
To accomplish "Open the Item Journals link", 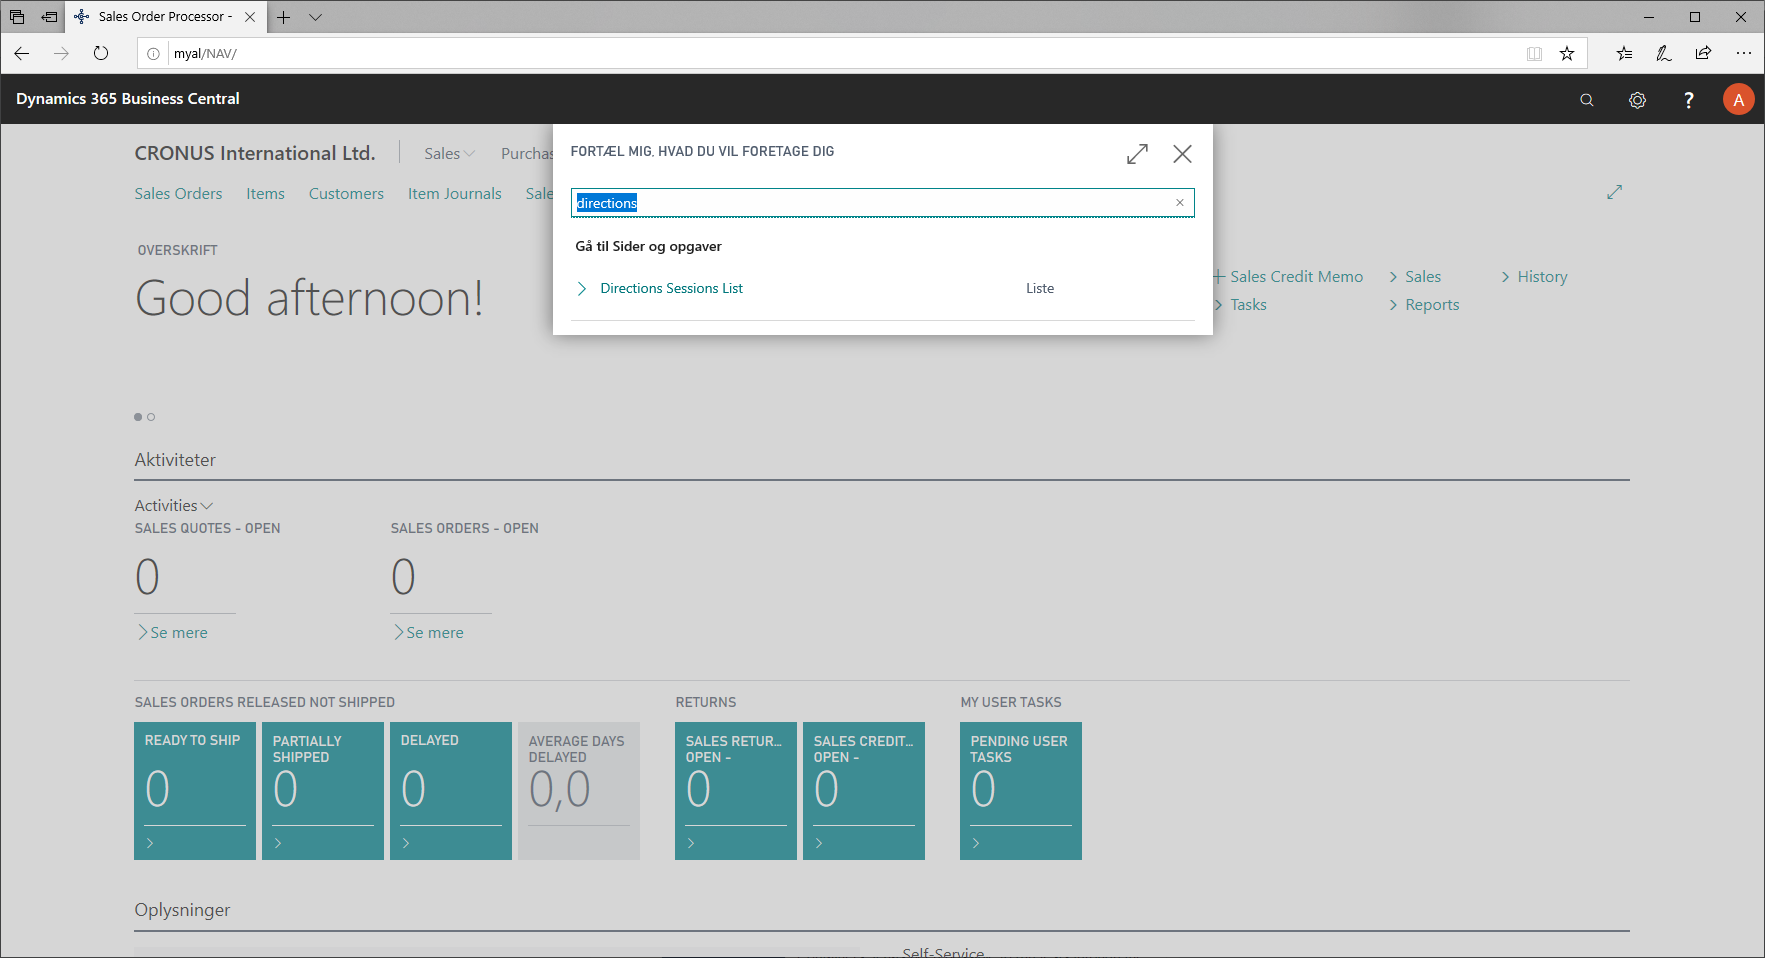I will [455, 194].
